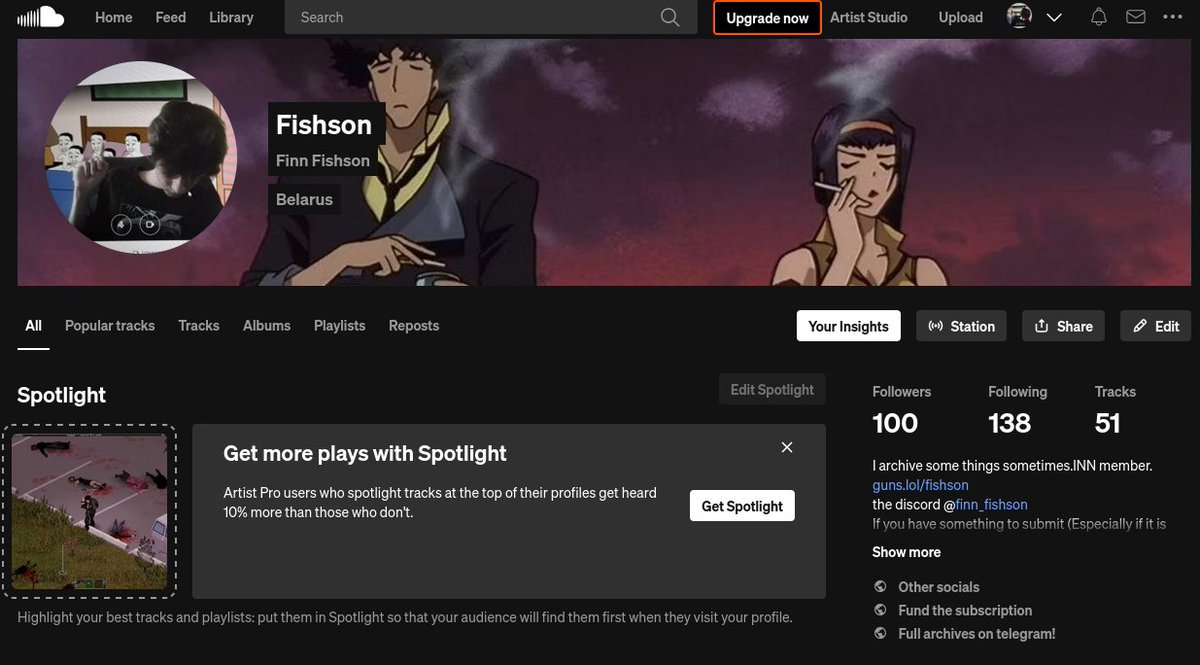The height and width of the screenshot is (665, 1200).
Task: Click the search magnifier icon
Action: pos(670,17)
